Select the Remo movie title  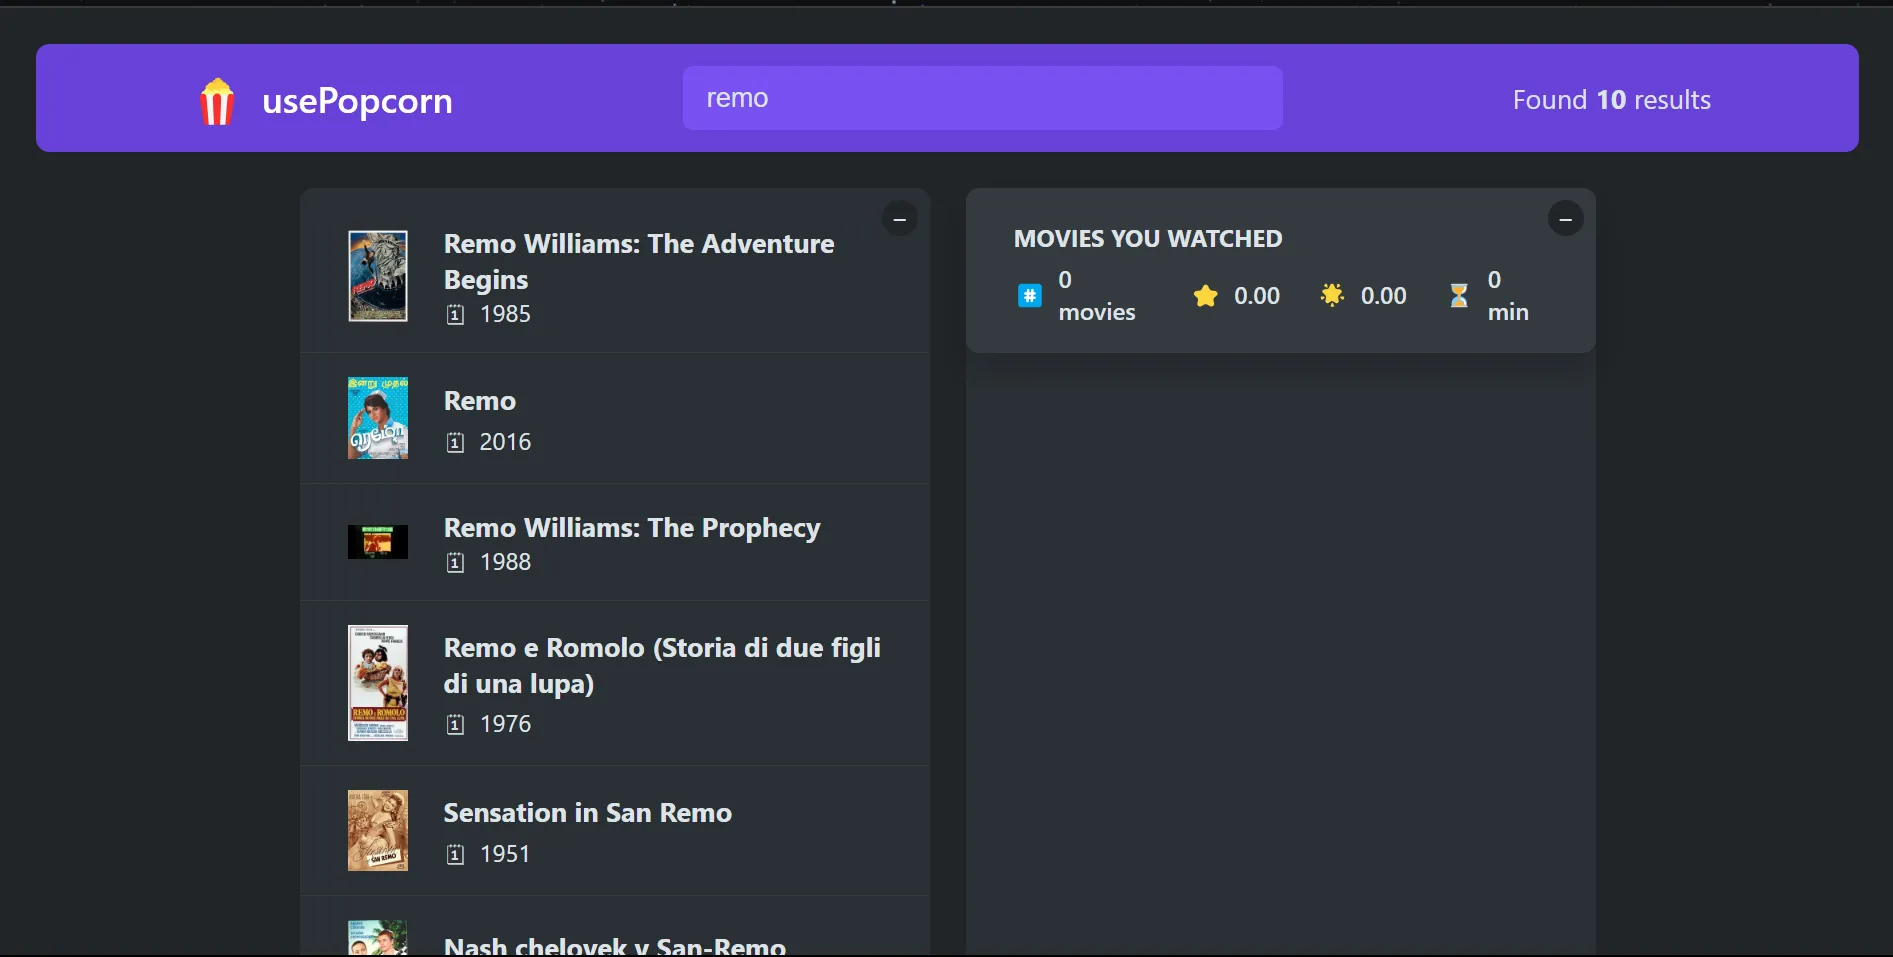tap(479, 401)
